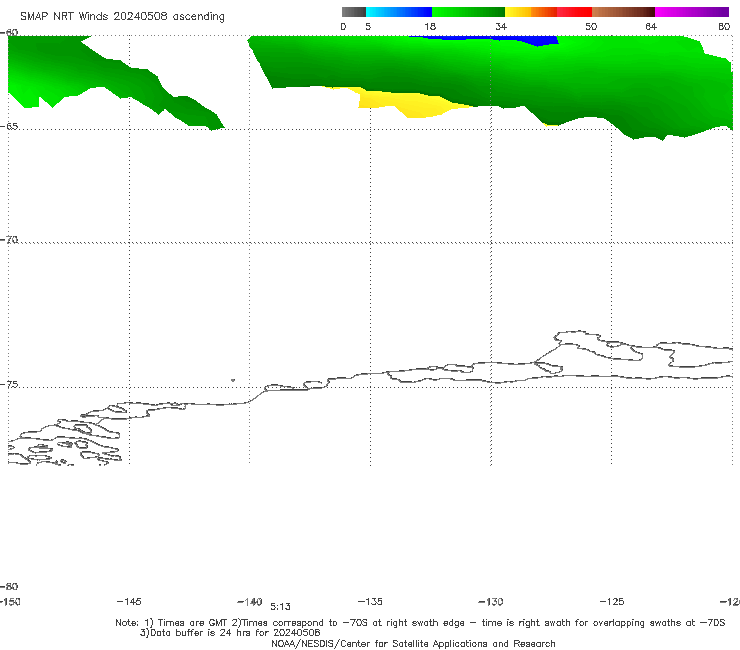Viewport: 740px width, 650px height.
Task: Click the latitude label '-65'
Action: click(9, 127)
